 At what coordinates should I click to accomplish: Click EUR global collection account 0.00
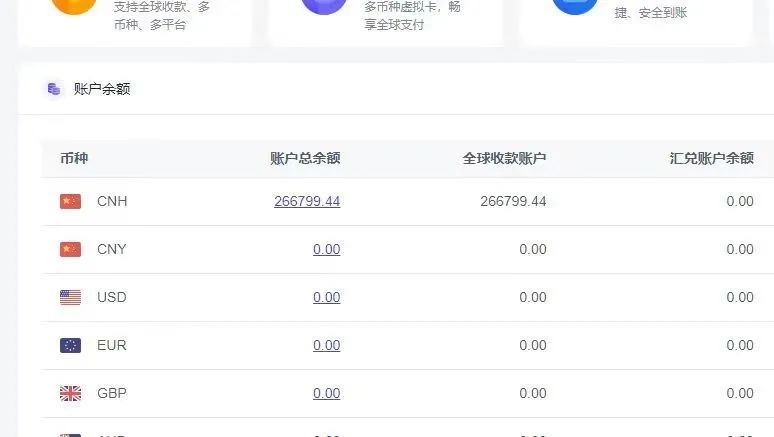click(533, 345)
